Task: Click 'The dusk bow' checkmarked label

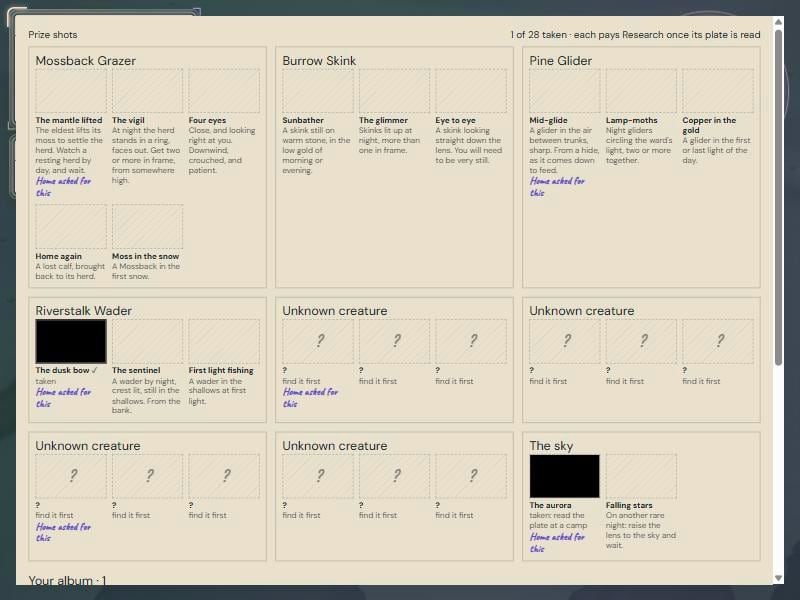Action: pos(66,370)
